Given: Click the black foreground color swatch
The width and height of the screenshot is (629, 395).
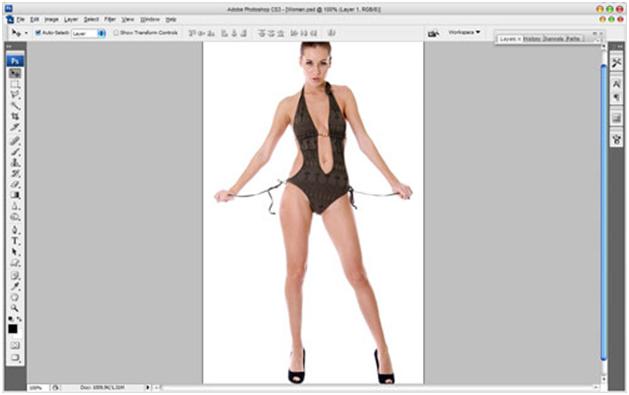Looking at the screenshot, I should tap(13, 329).
